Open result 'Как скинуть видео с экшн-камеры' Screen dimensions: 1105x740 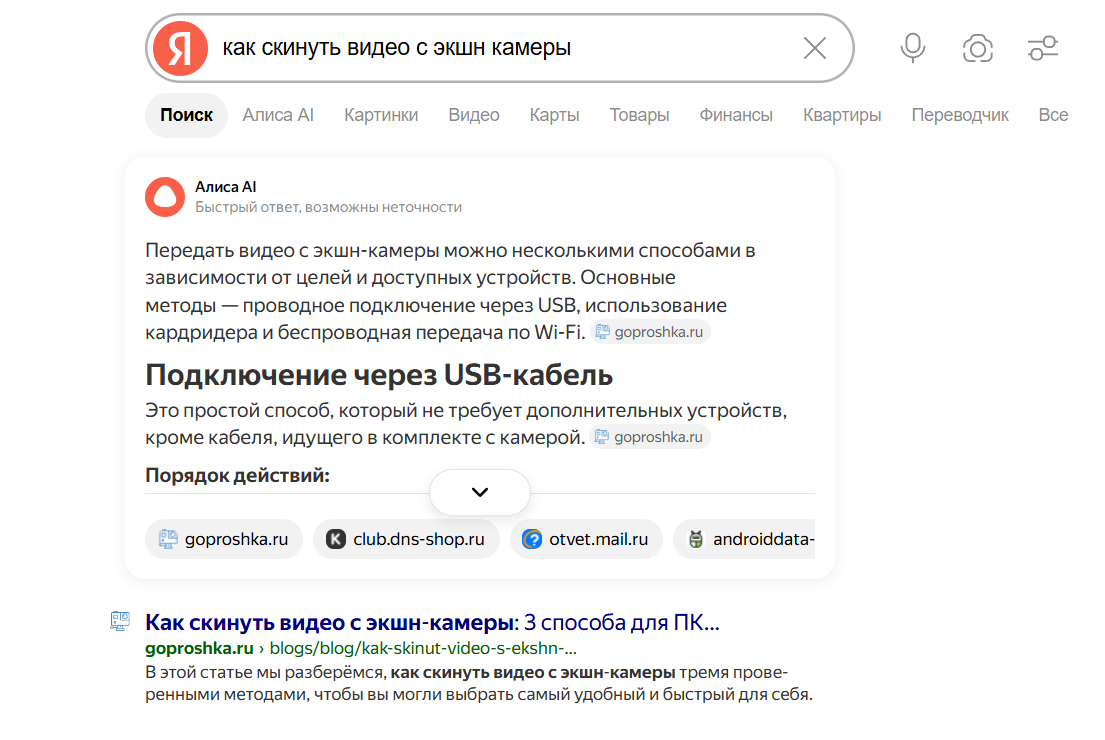click(x=432, y=622)
